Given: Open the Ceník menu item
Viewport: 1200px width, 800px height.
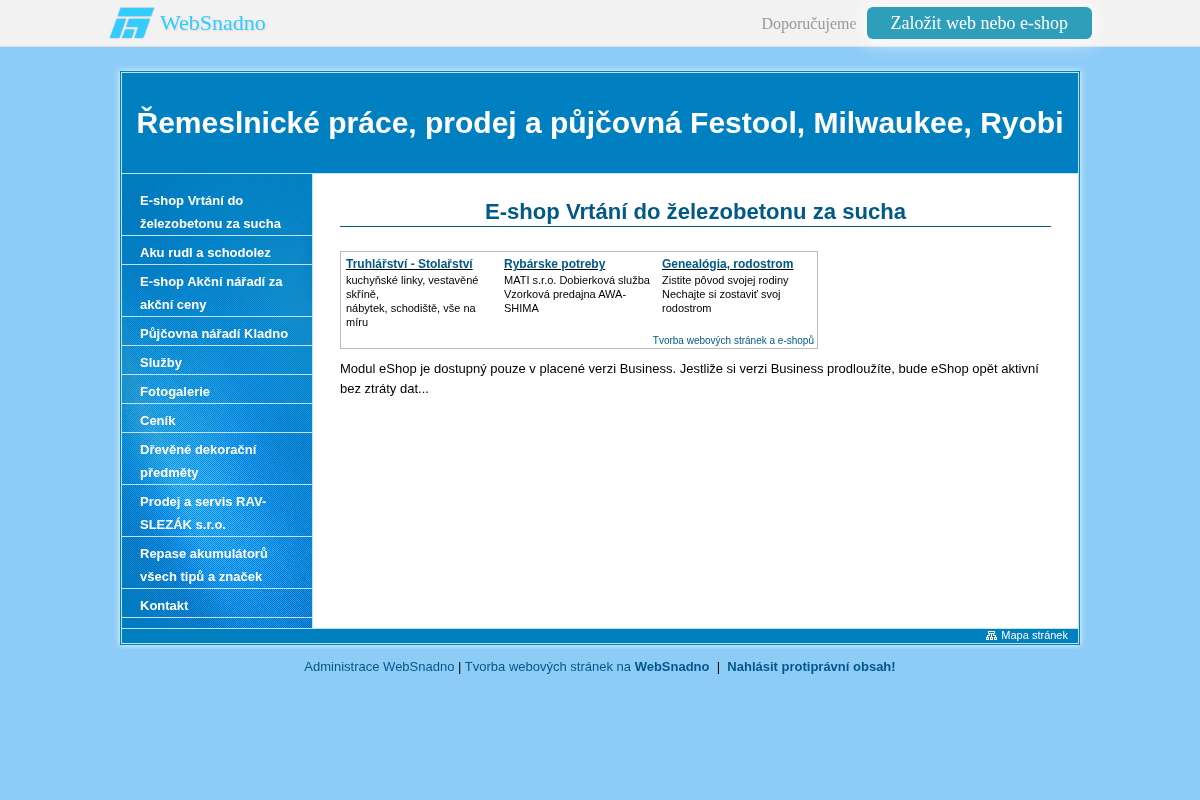Looking at the screenshot, I should 217,420.
